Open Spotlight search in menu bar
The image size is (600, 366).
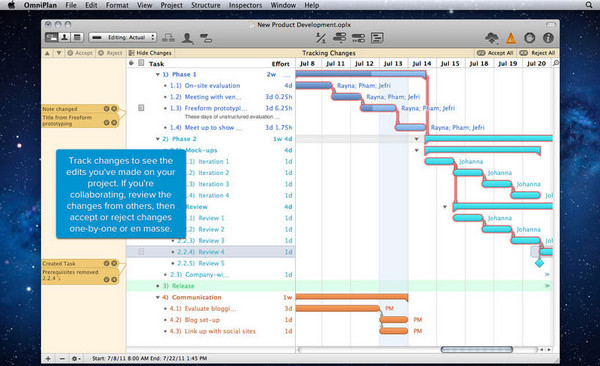coord(589,5)
